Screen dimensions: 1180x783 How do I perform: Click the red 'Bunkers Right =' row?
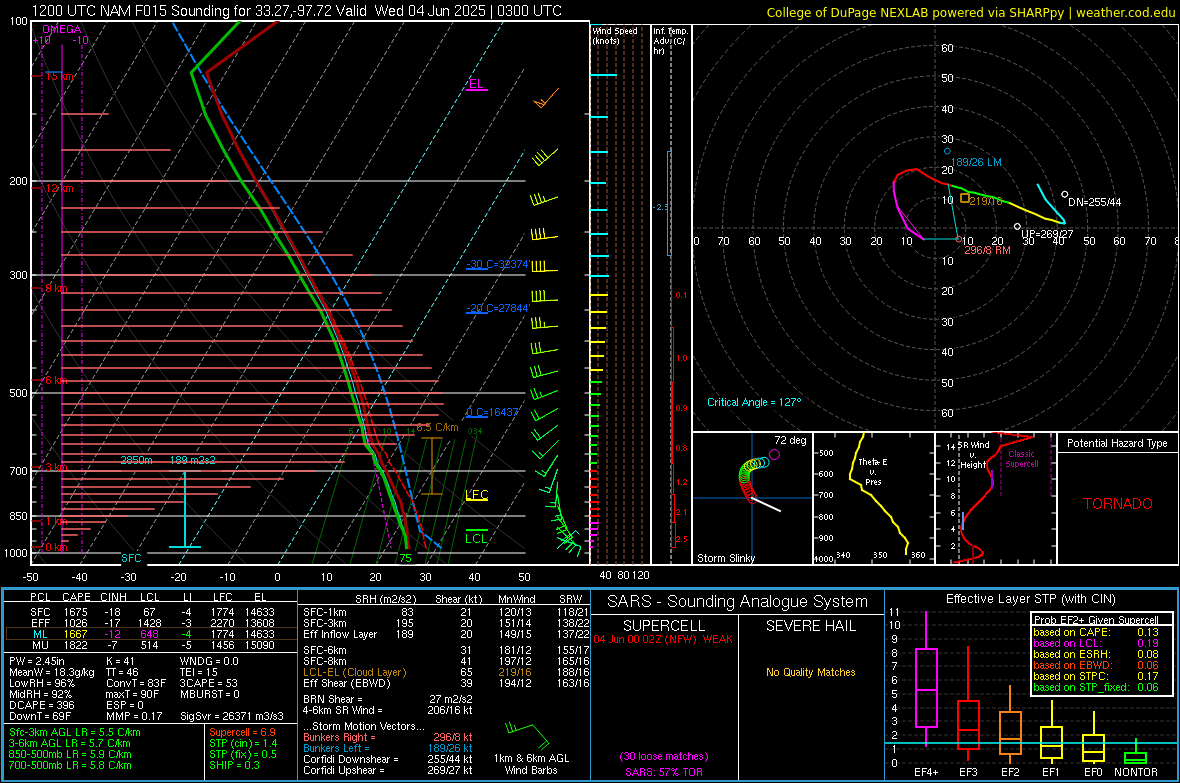coord(387,737)
